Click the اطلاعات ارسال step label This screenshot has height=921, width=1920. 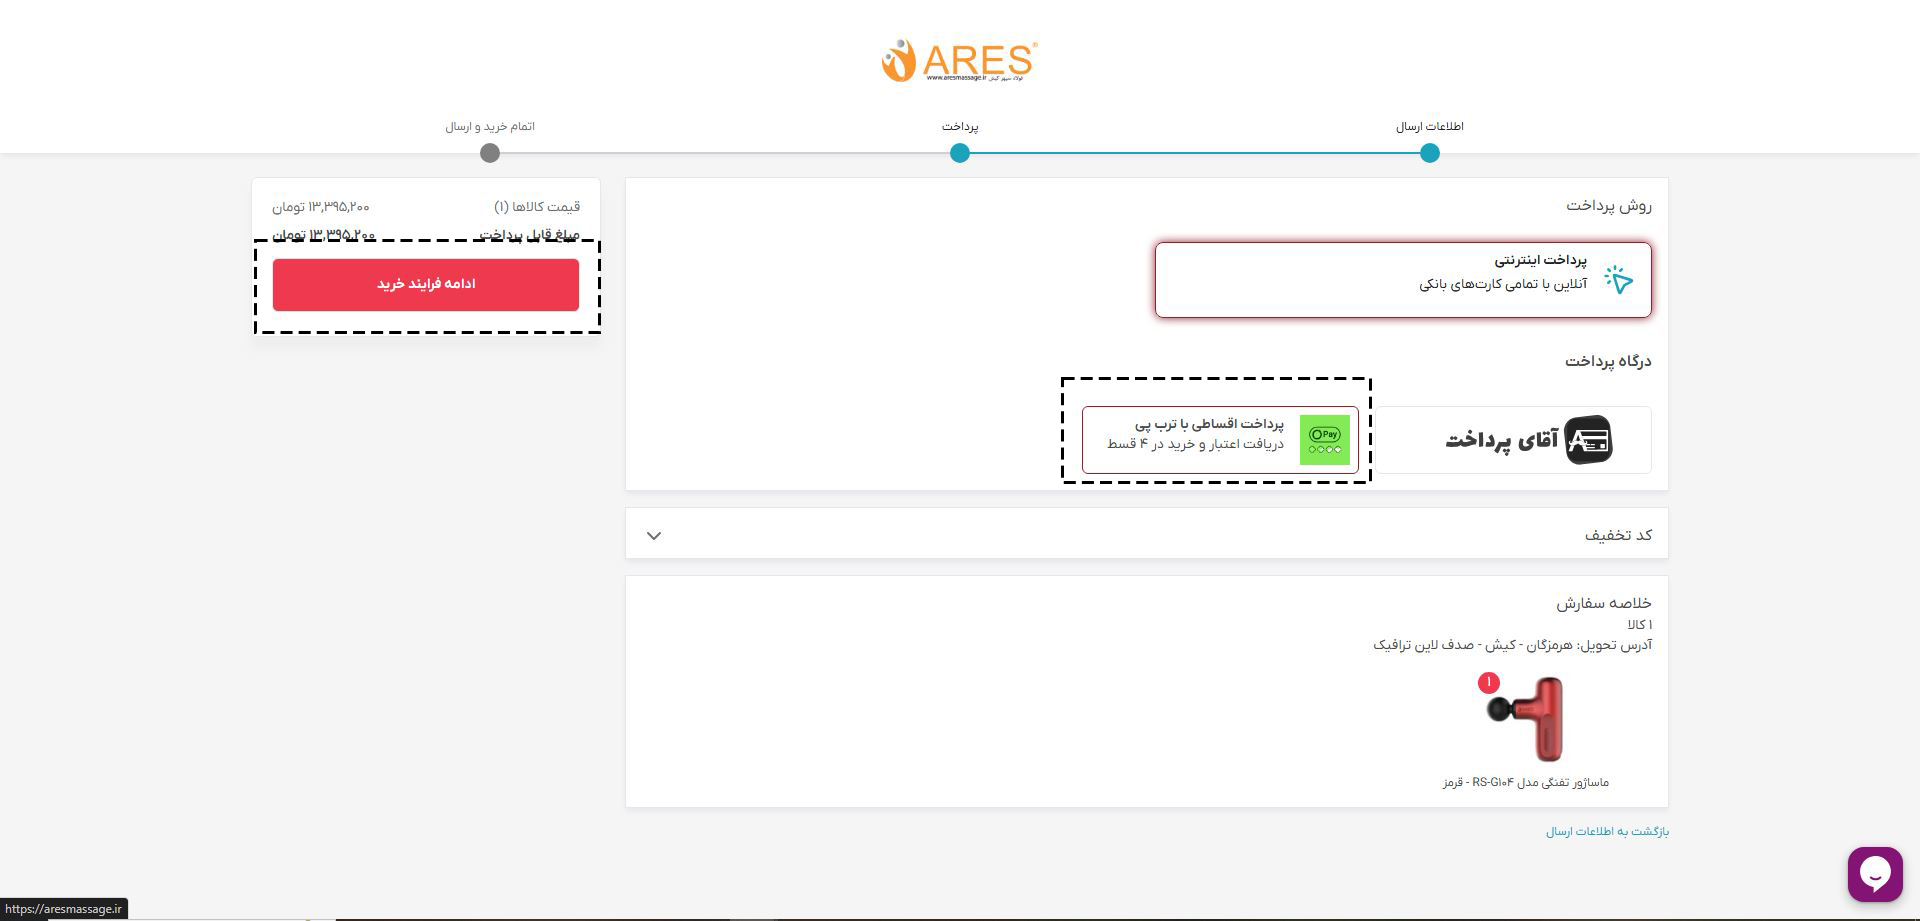pyautogui.click(x=1429, y=127)
